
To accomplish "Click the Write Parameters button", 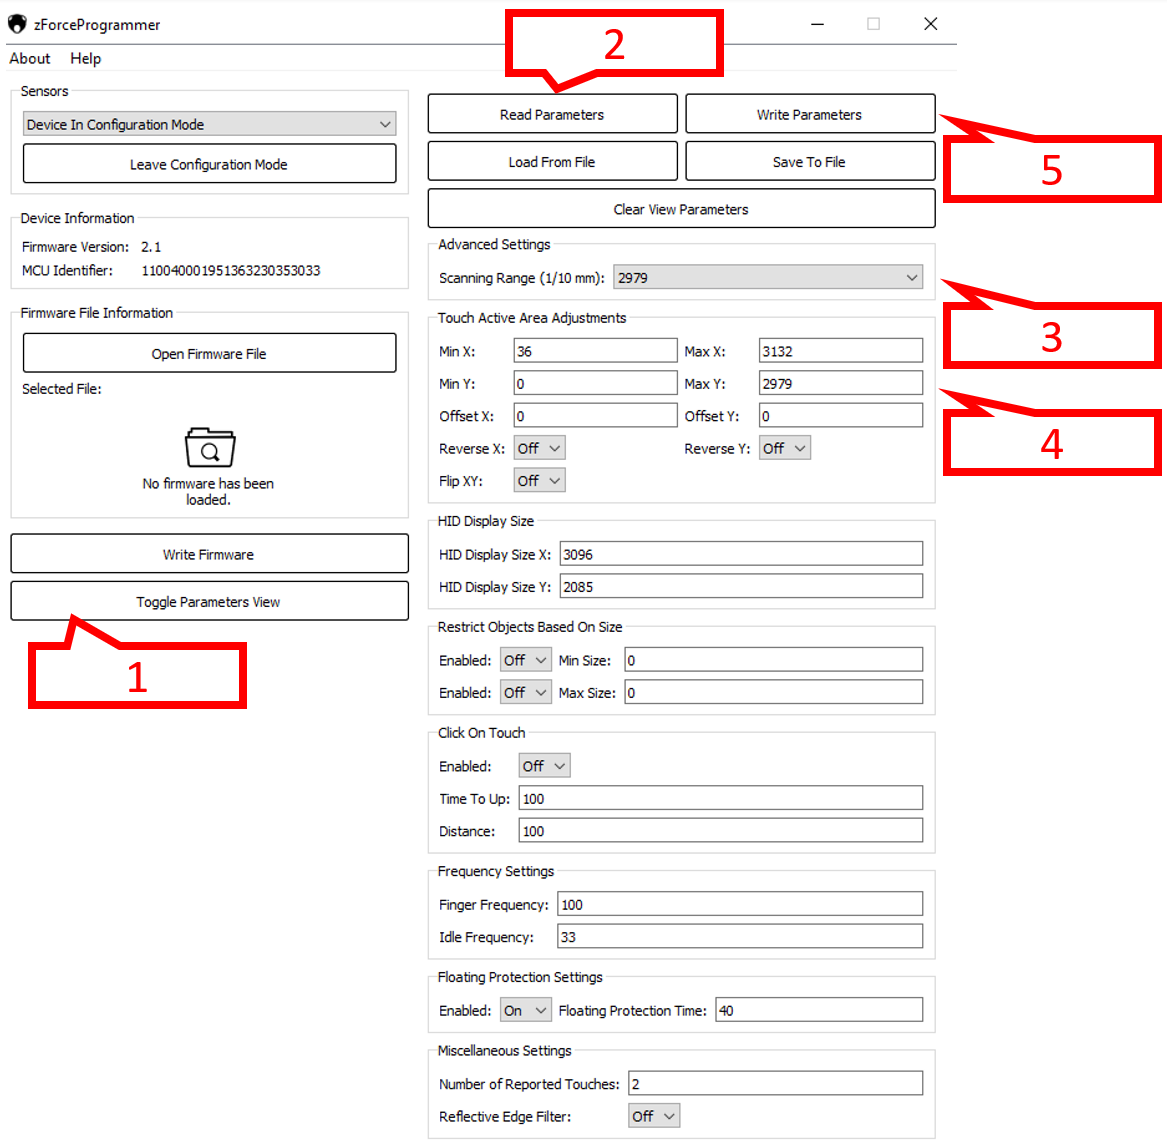I will click(x=809, y=114).
